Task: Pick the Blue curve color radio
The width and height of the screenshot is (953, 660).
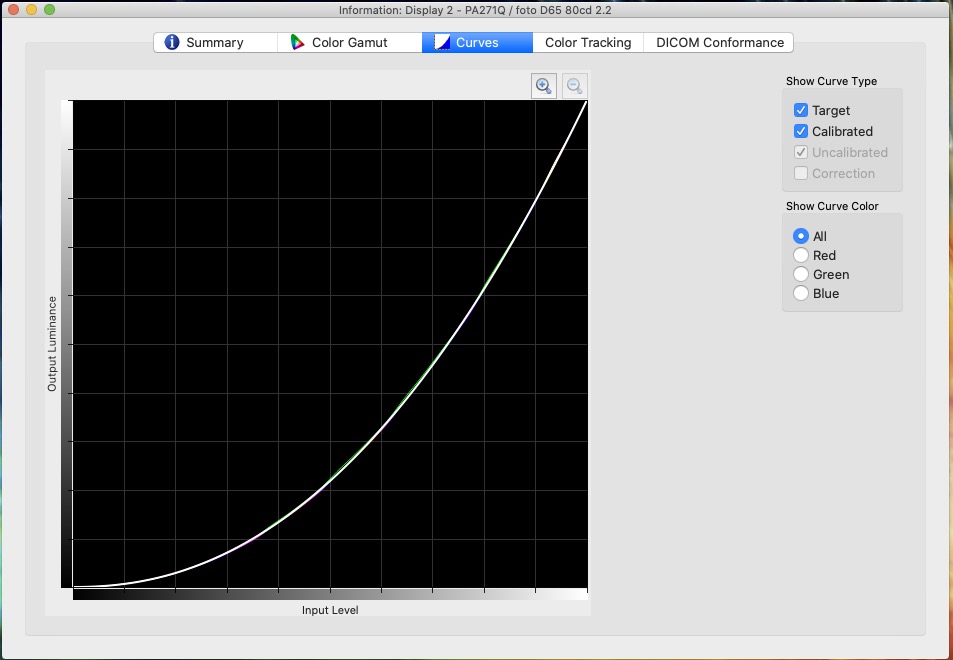Action: point(801,294)
